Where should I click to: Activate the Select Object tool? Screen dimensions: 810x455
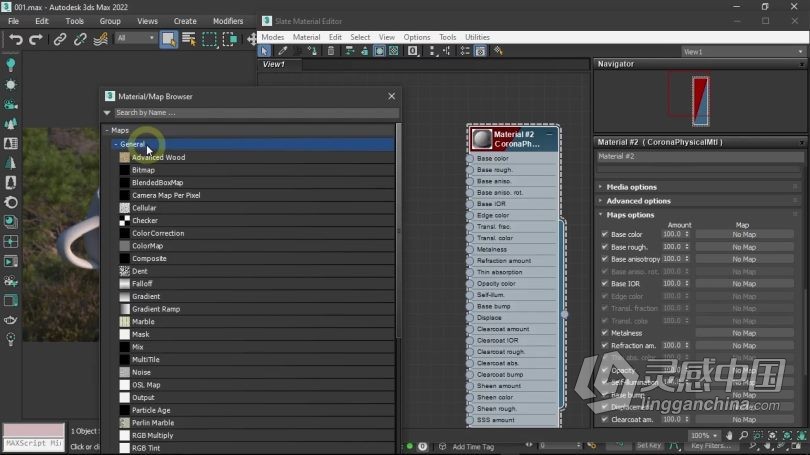click(x=168, y=39)
